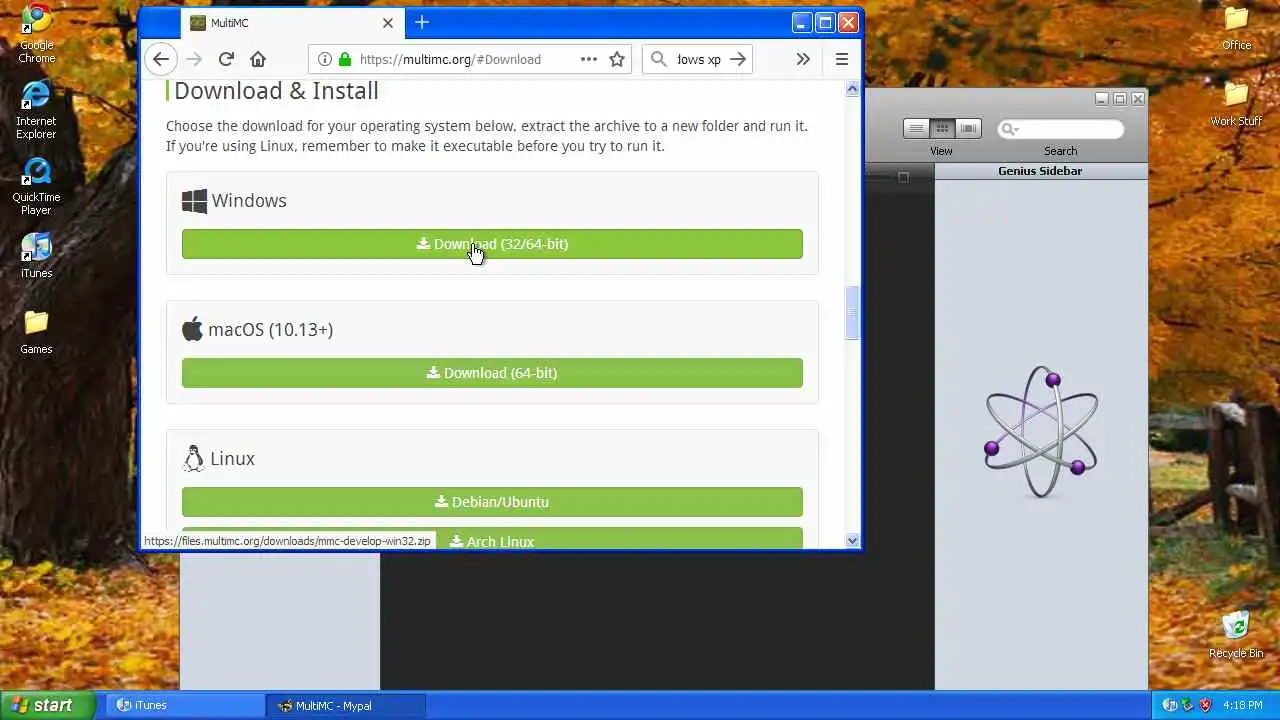Click the Genius atom logo

click(1041, 432)
